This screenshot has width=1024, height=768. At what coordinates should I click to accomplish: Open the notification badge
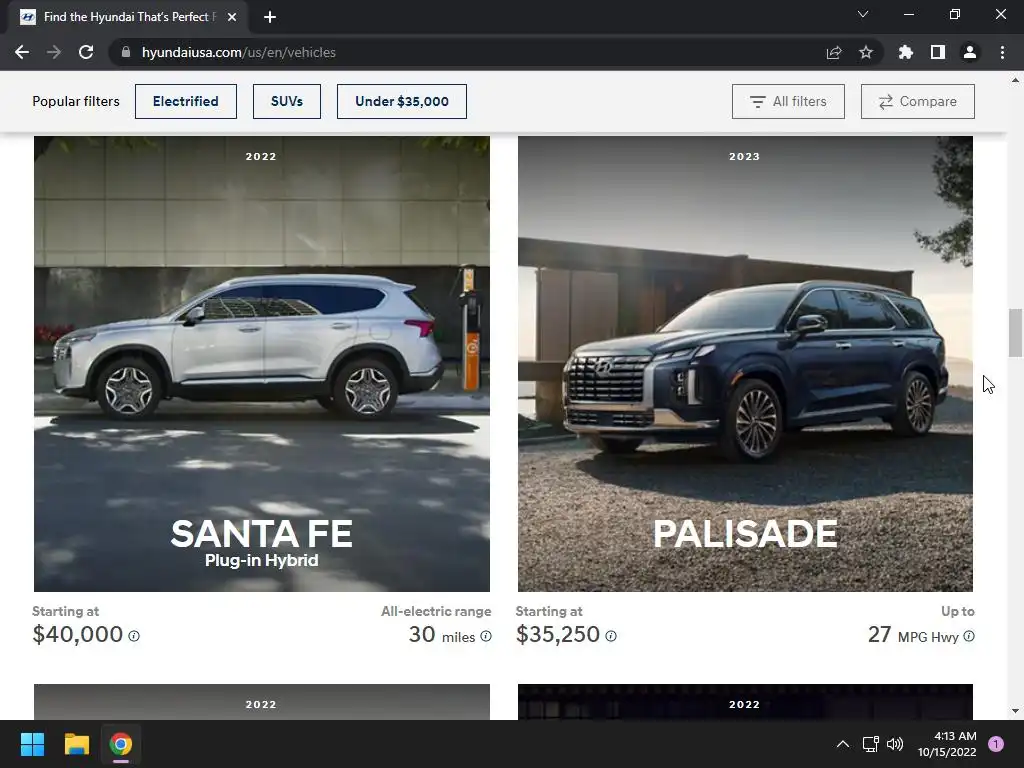click(x=996, y=744)
